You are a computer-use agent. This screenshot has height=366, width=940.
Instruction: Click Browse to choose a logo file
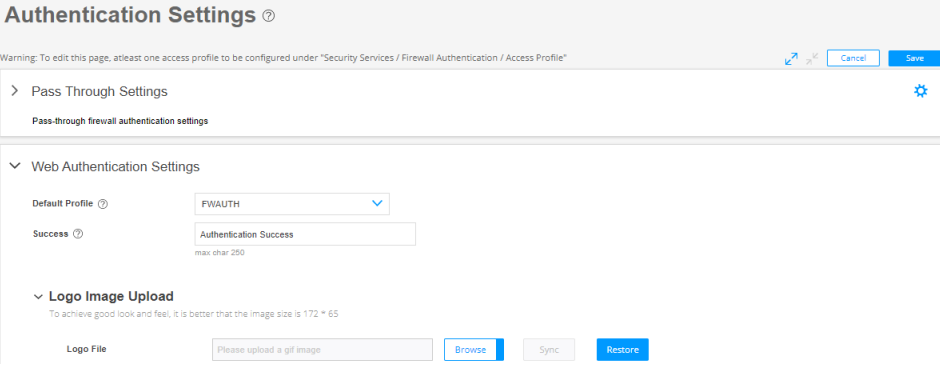(x=474, y=350)
